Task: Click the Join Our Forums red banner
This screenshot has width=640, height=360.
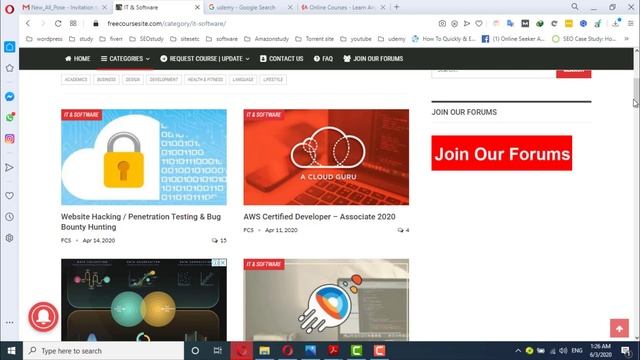Action: point(502,153)
